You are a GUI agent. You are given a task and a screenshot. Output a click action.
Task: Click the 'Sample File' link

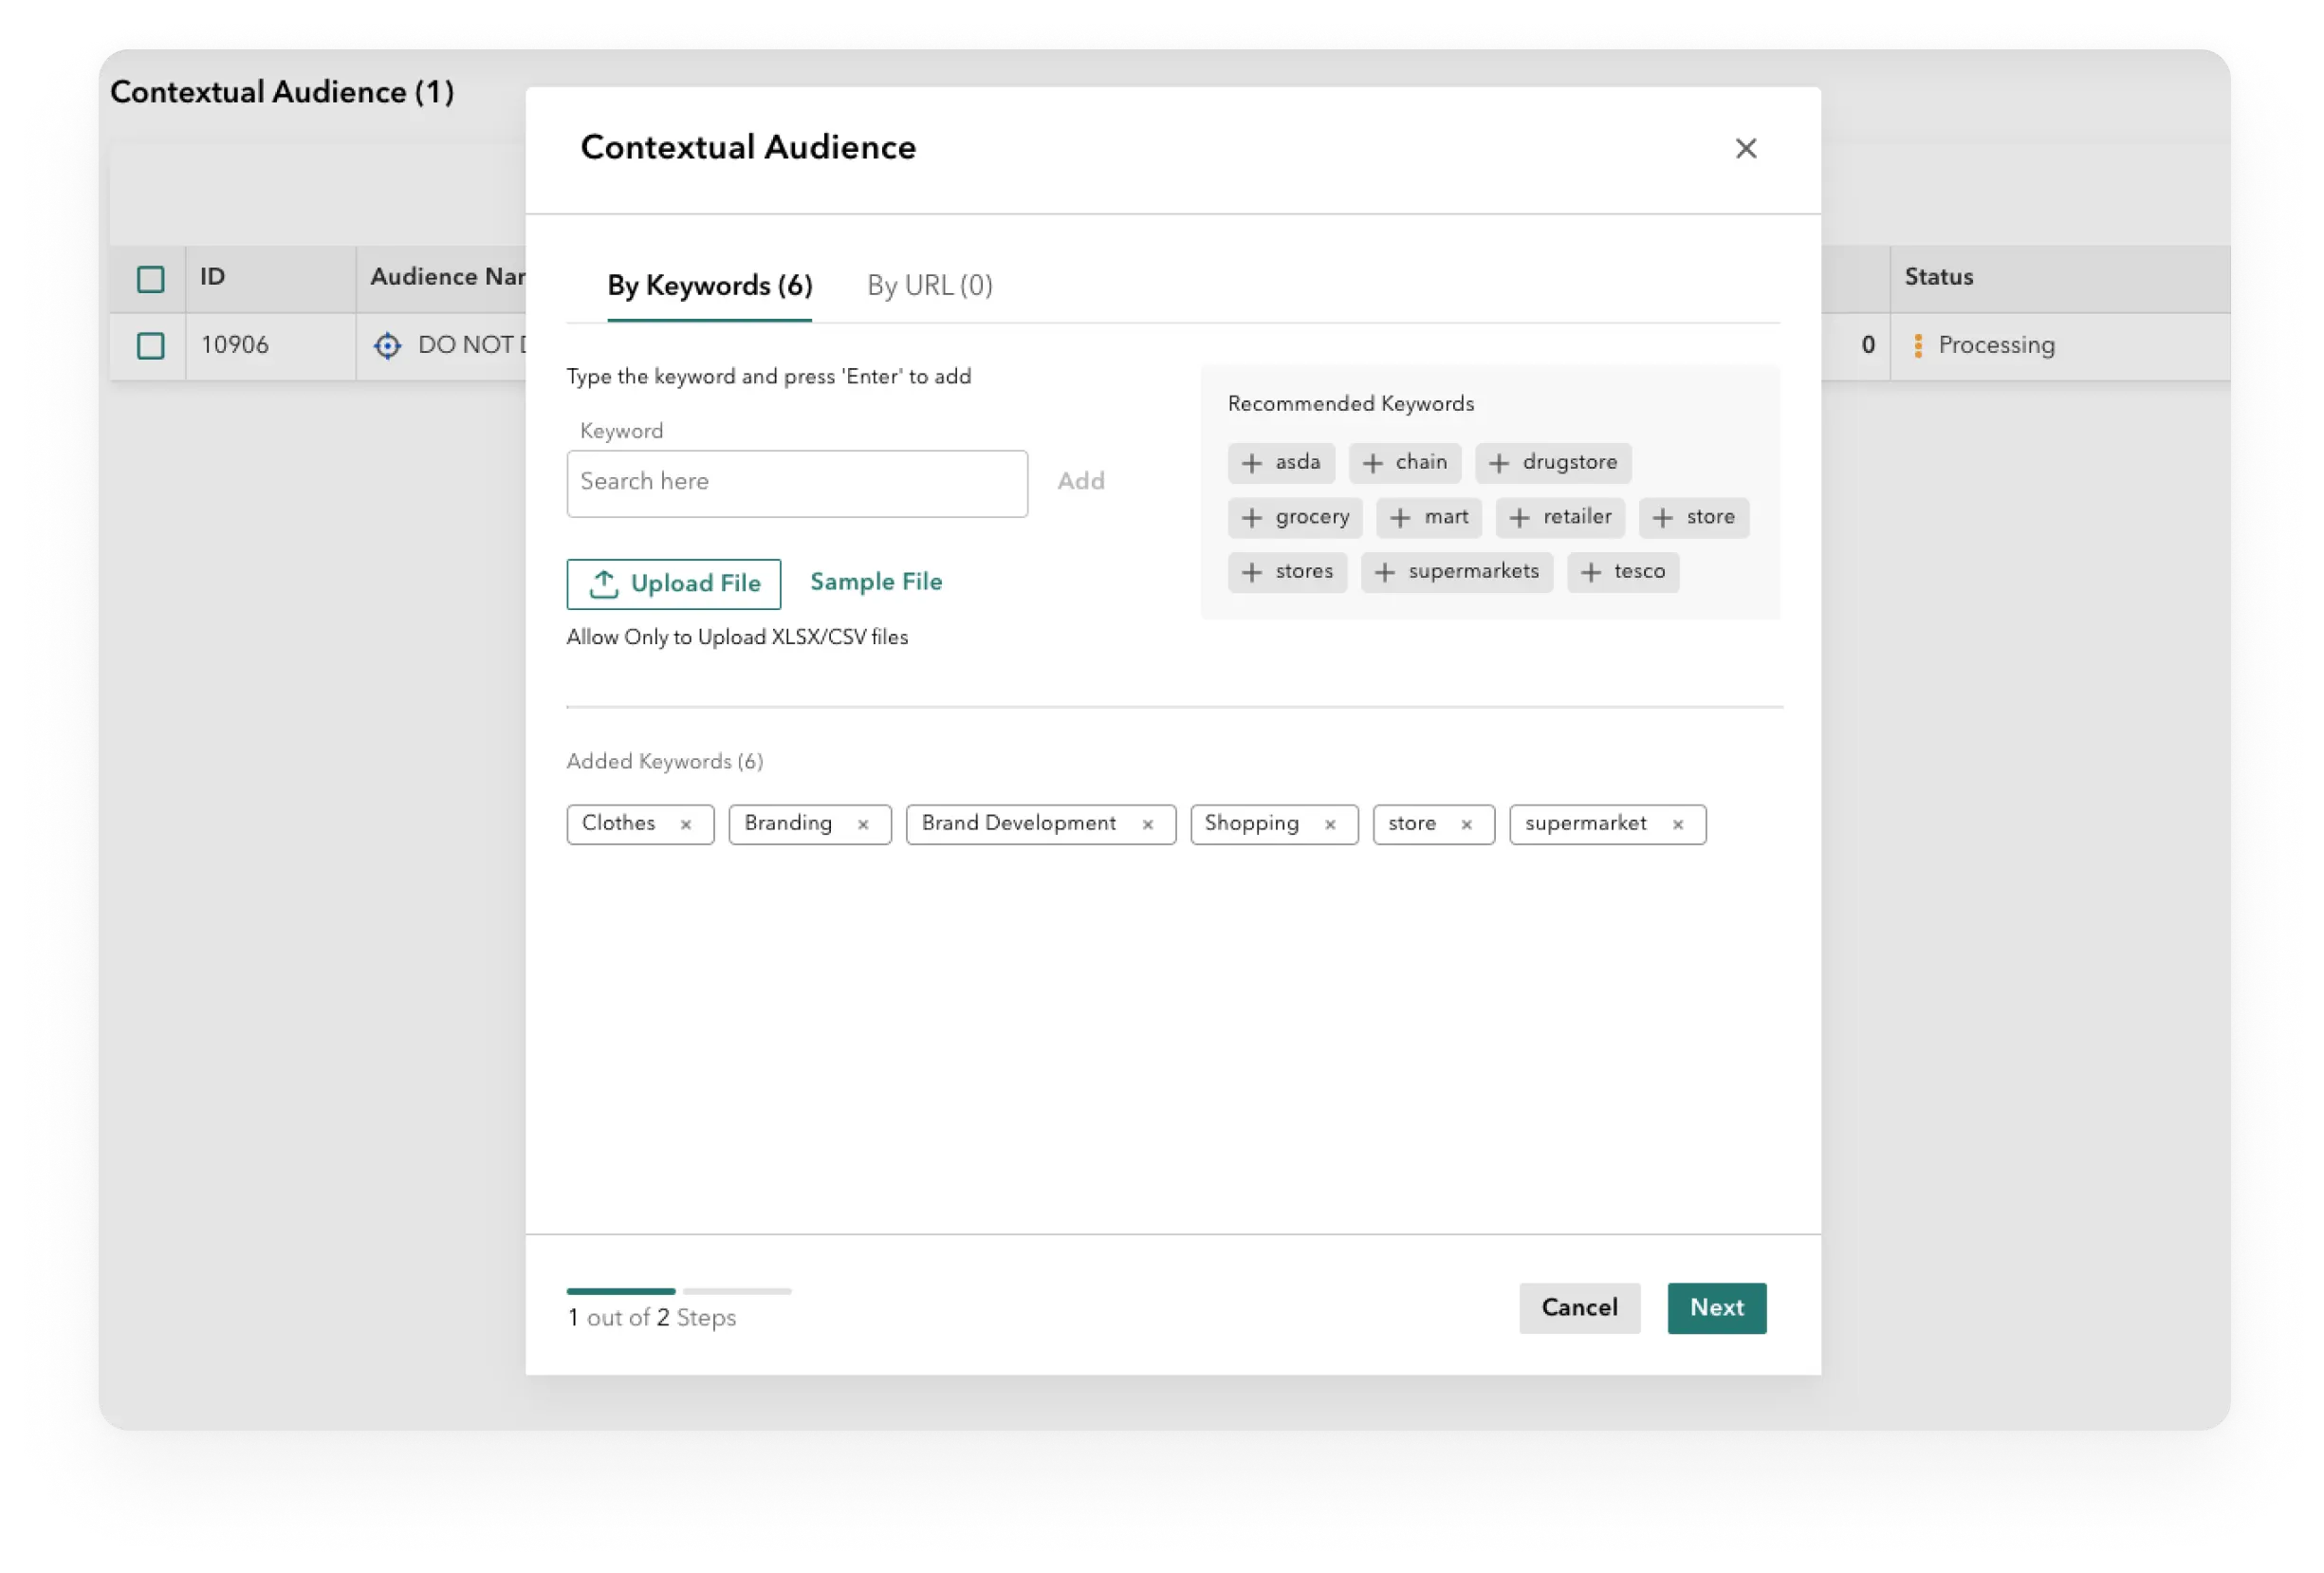876,581
